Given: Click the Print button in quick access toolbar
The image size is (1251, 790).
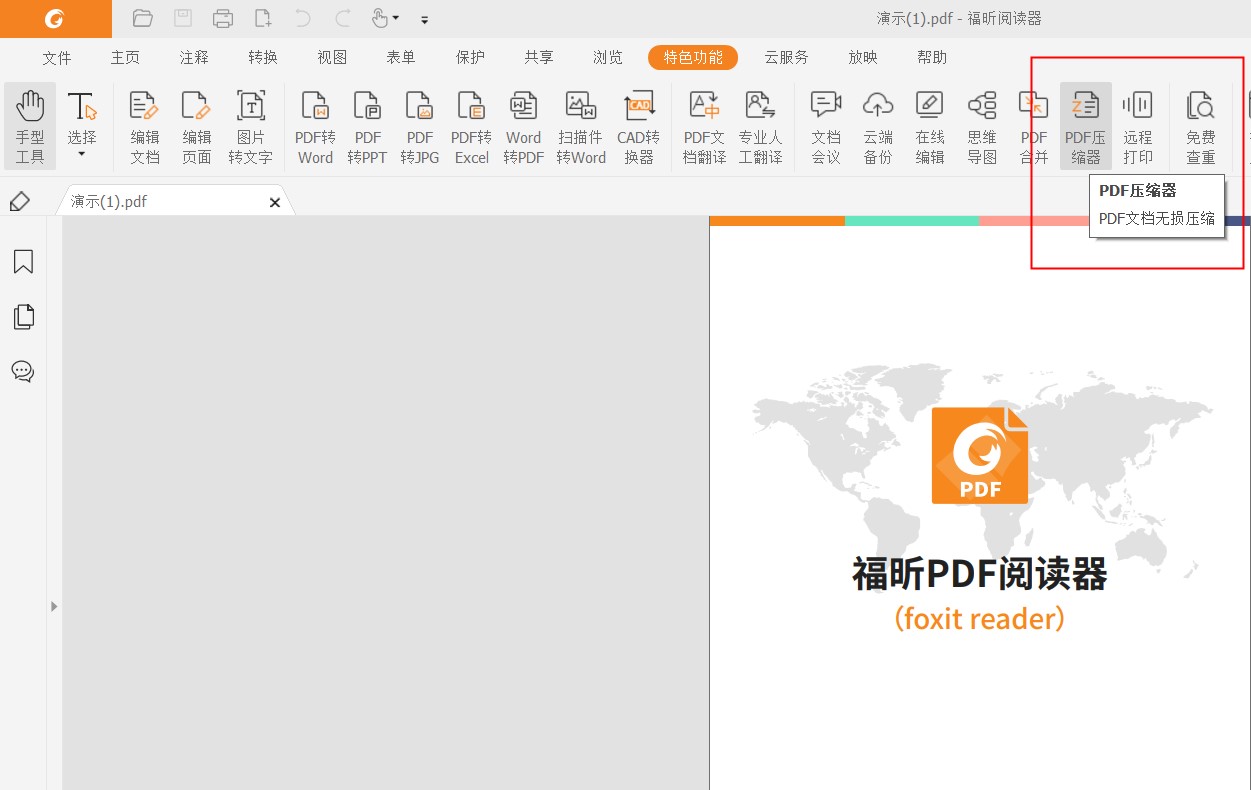Looking at the screenshot, I should [222, 18].
